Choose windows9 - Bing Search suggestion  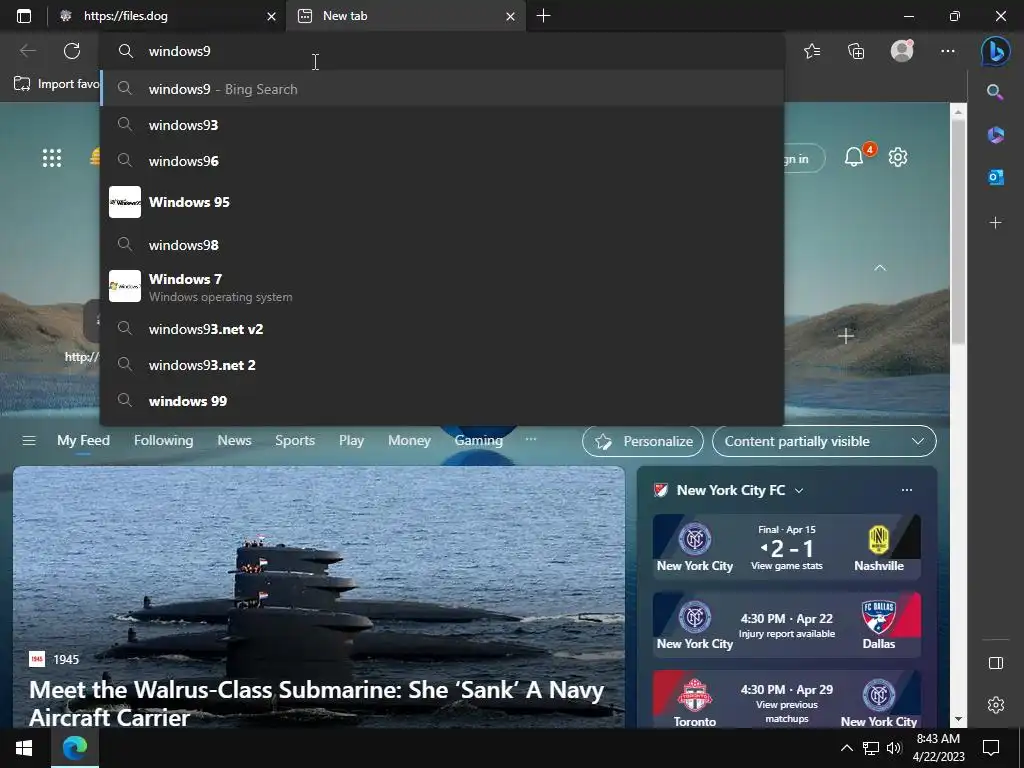pyautogui.click(x=442, y=89)
